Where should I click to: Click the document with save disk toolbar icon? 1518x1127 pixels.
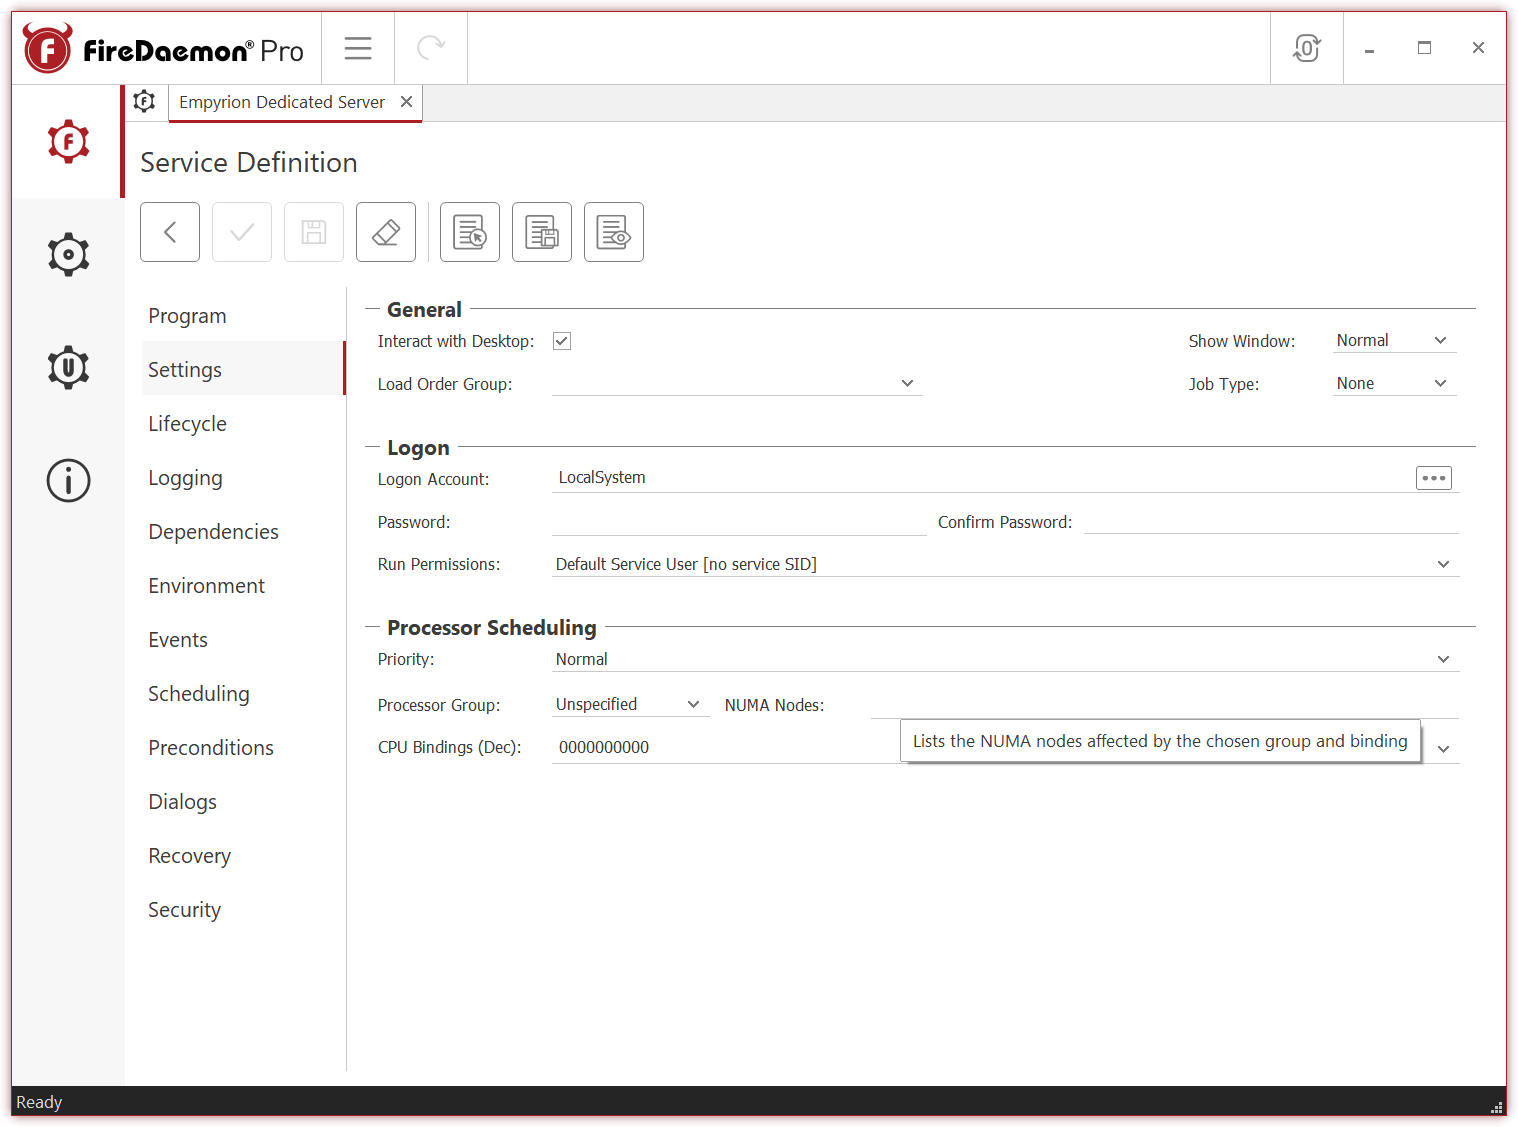(542, 232)
